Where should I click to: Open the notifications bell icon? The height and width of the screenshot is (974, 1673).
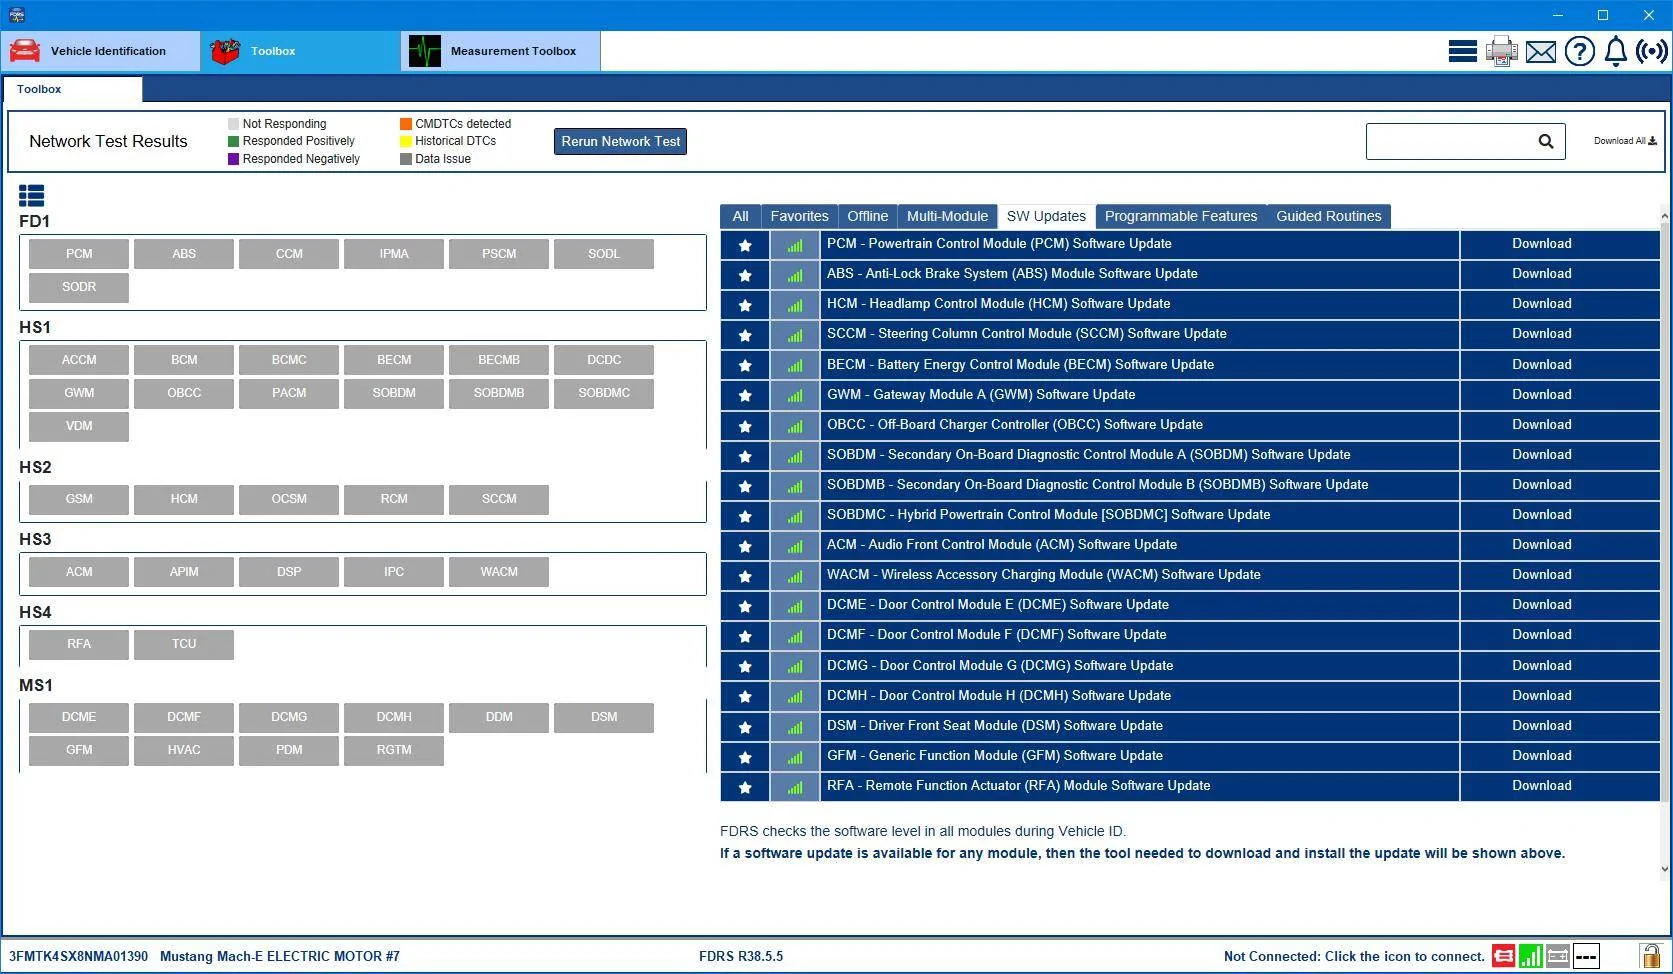[x=1615, y=51]
